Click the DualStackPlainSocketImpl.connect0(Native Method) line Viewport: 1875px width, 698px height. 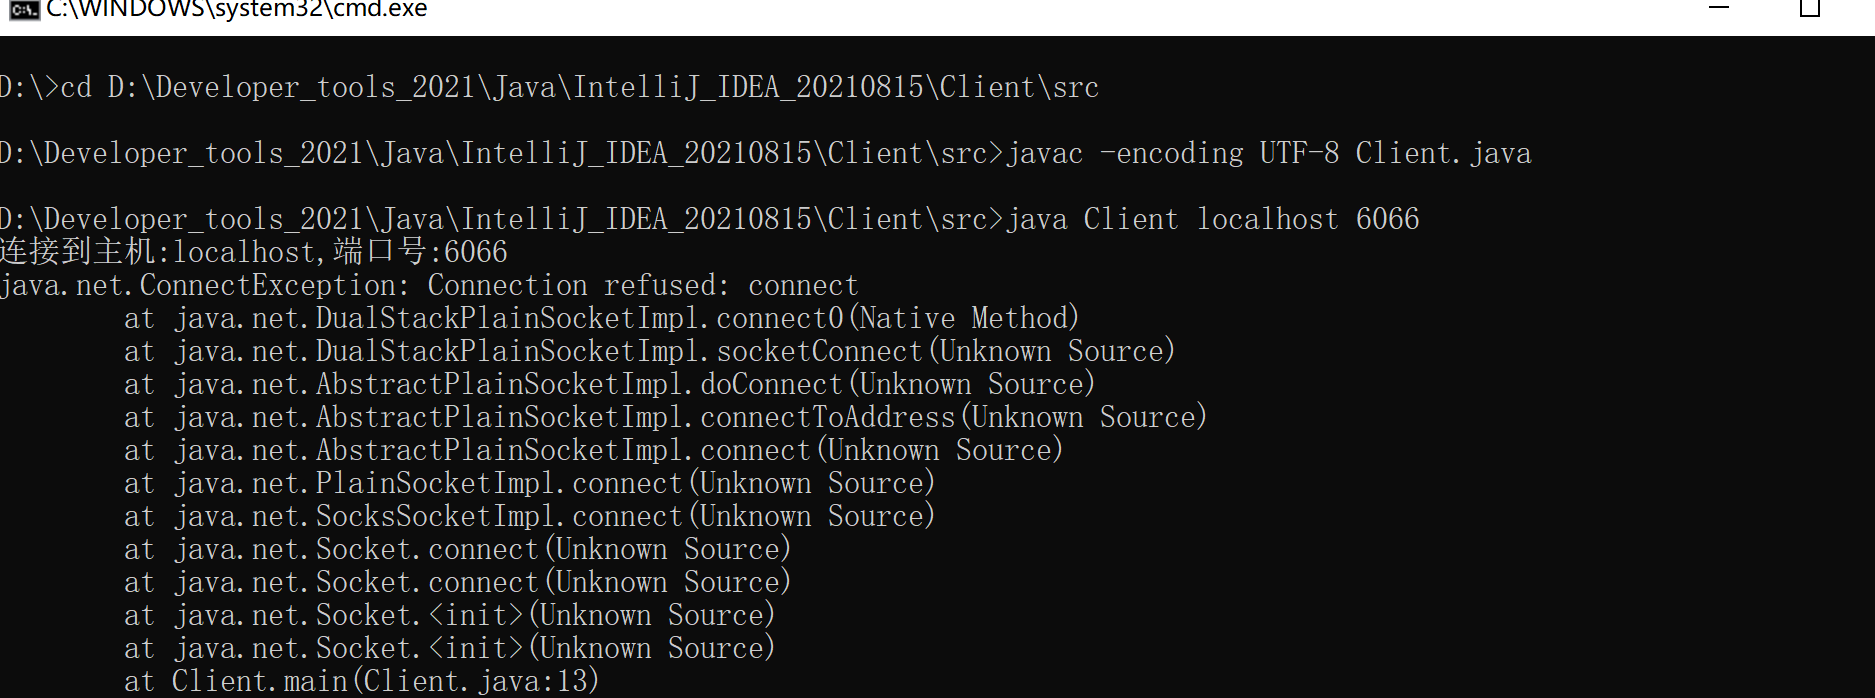pyautogui.click(x=601, y=319)
